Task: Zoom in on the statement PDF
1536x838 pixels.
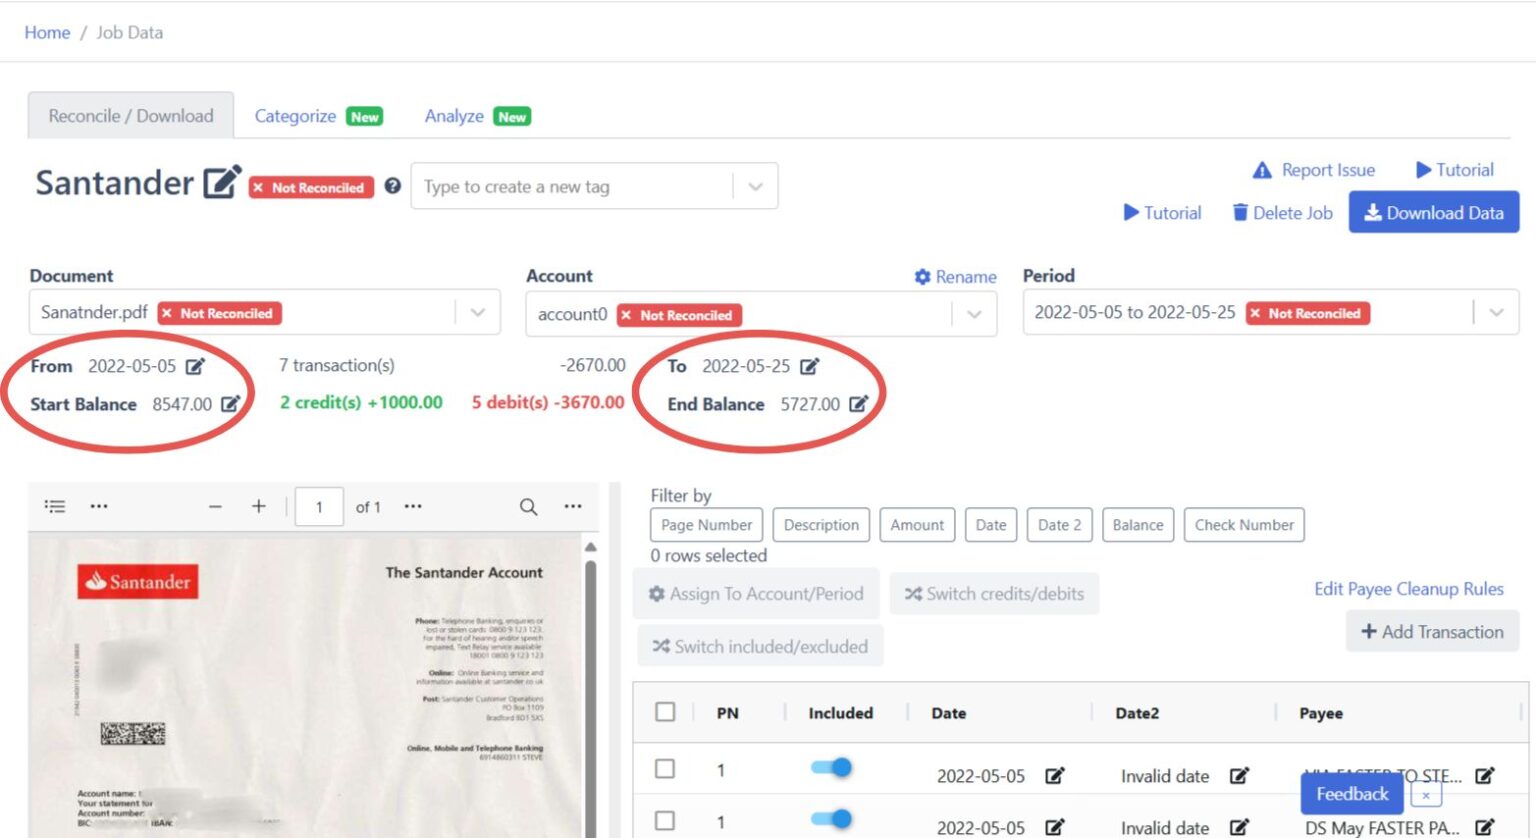Action: pyautogui.click(x=258, y=506)
